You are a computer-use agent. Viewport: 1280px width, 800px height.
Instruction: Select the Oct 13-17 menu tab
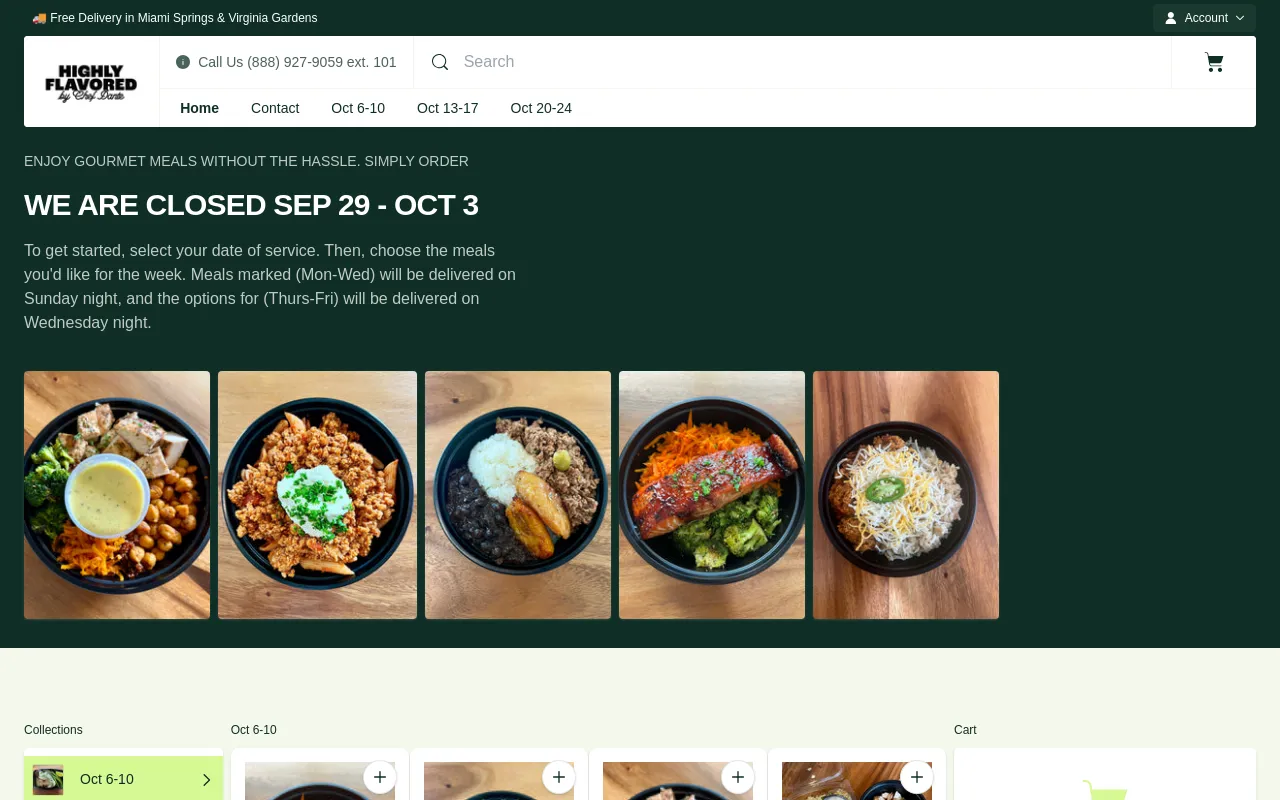pyautogui.click(x=448, y=108)
